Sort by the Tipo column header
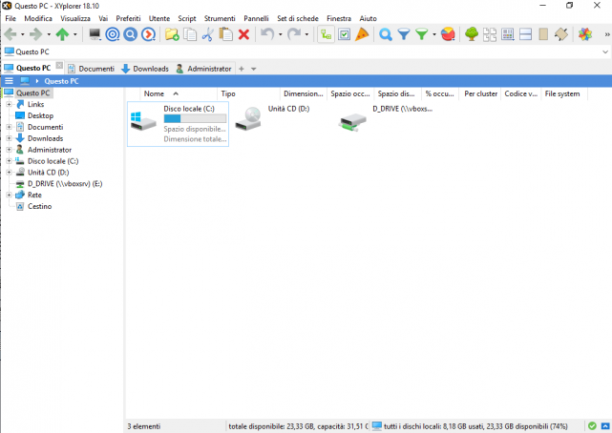 click(249, 94)
